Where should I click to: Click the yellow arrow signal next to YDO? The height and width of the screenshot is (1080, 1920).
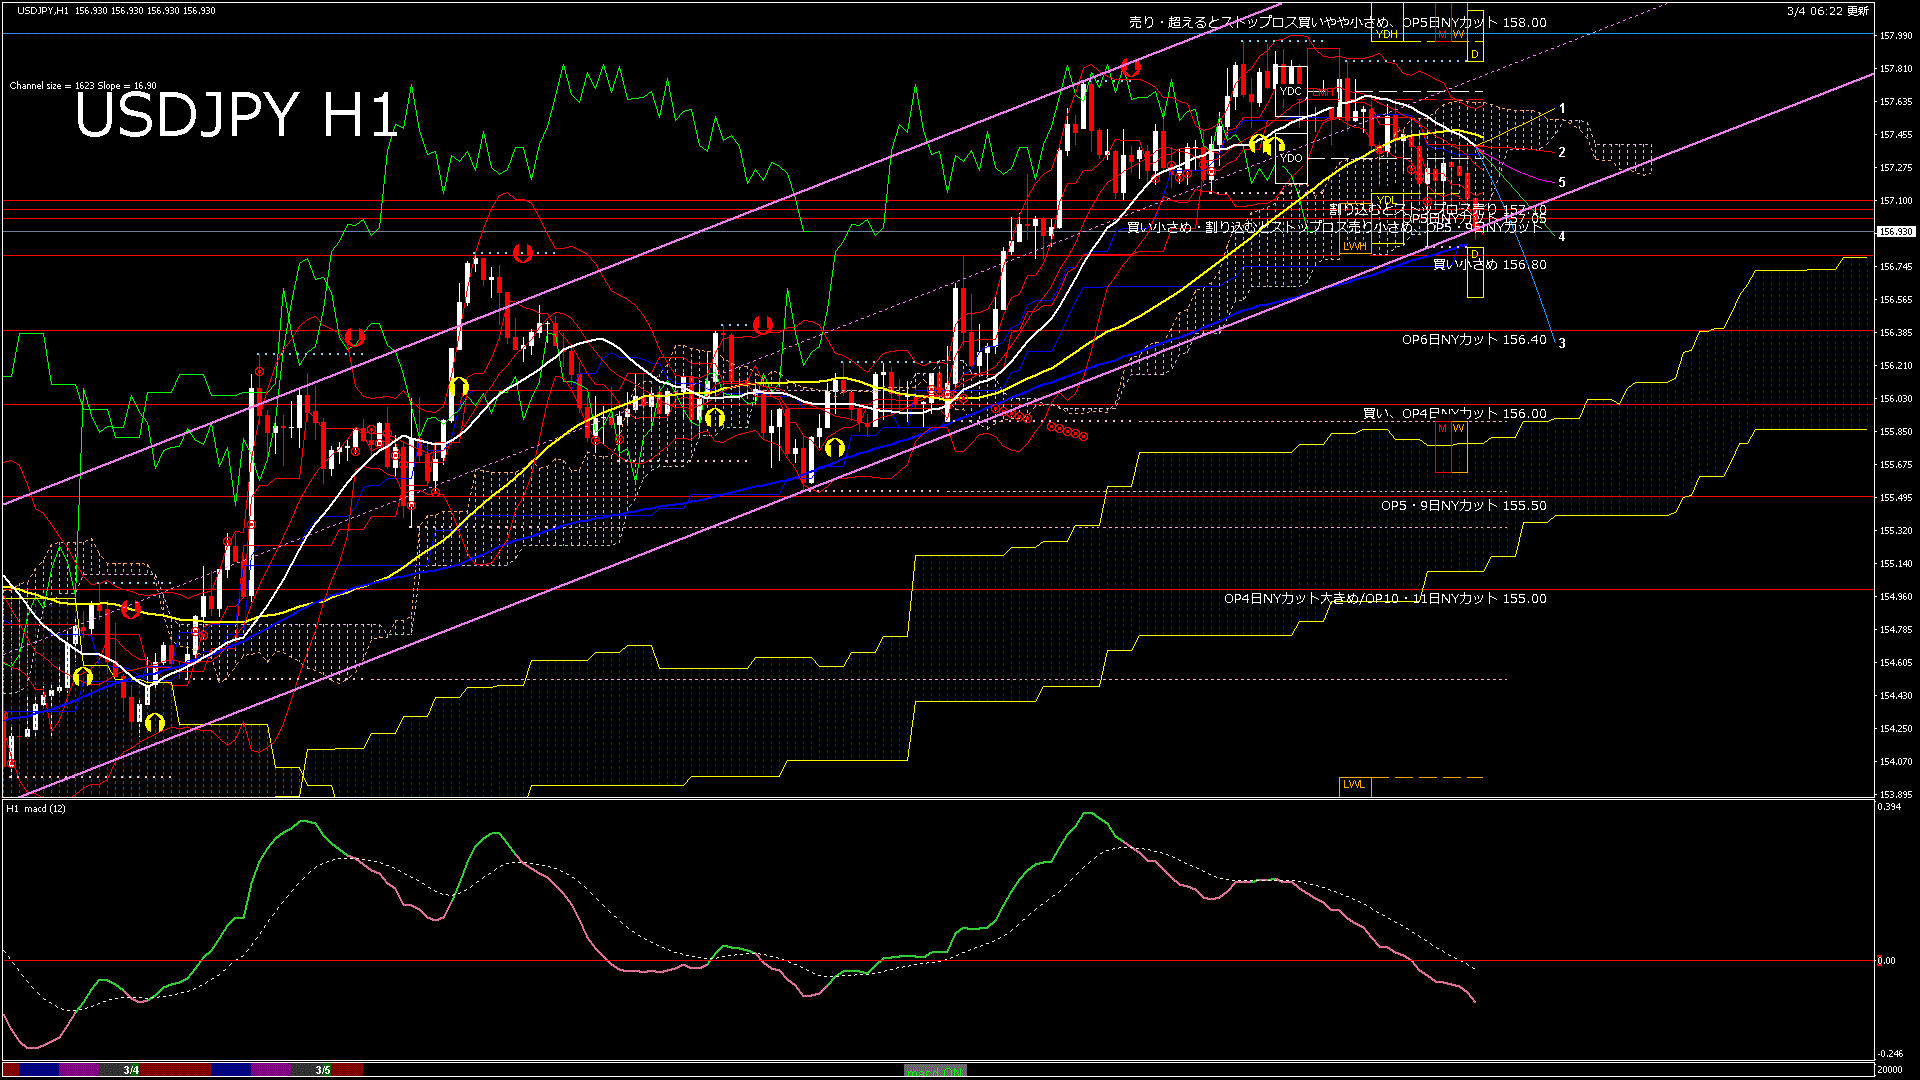(1273, 147)
